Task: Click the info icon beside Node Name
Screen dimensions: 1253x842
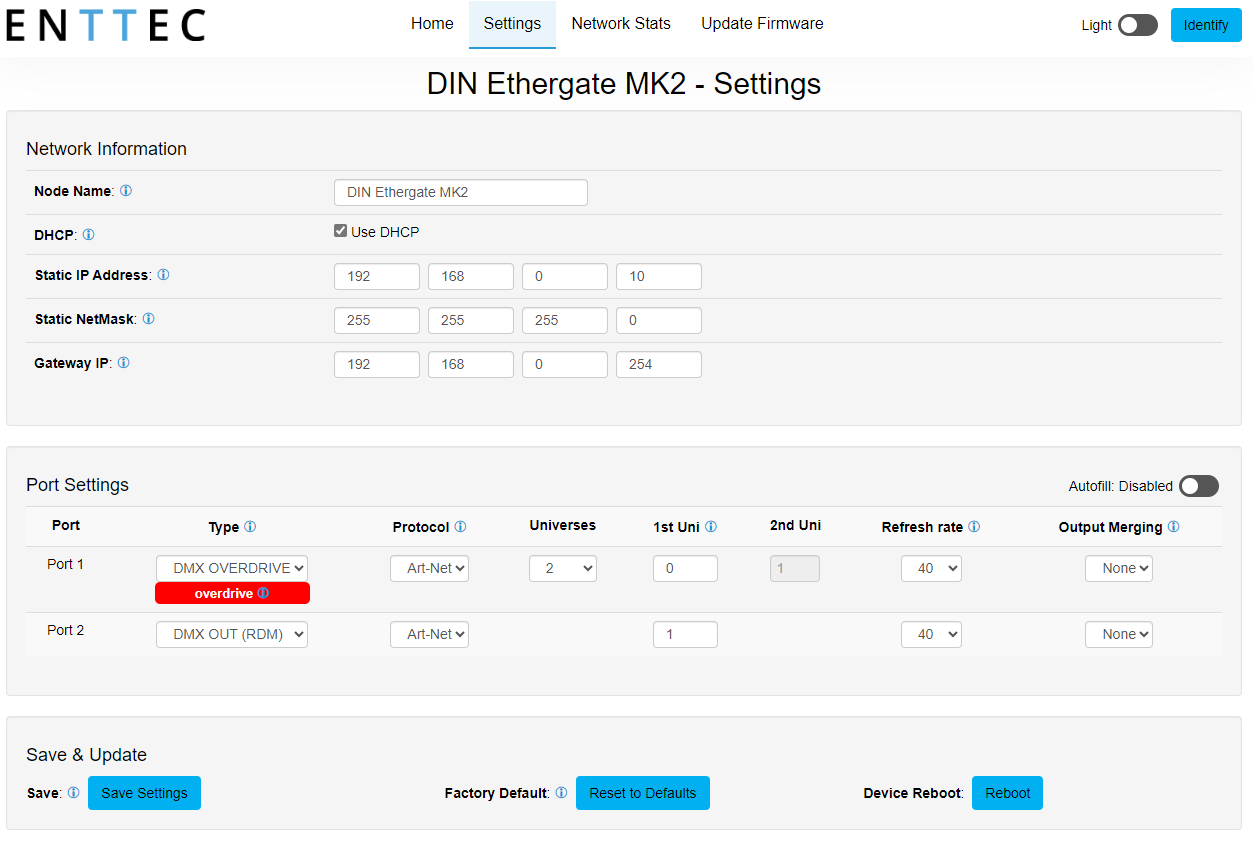Action: point(126,190)
